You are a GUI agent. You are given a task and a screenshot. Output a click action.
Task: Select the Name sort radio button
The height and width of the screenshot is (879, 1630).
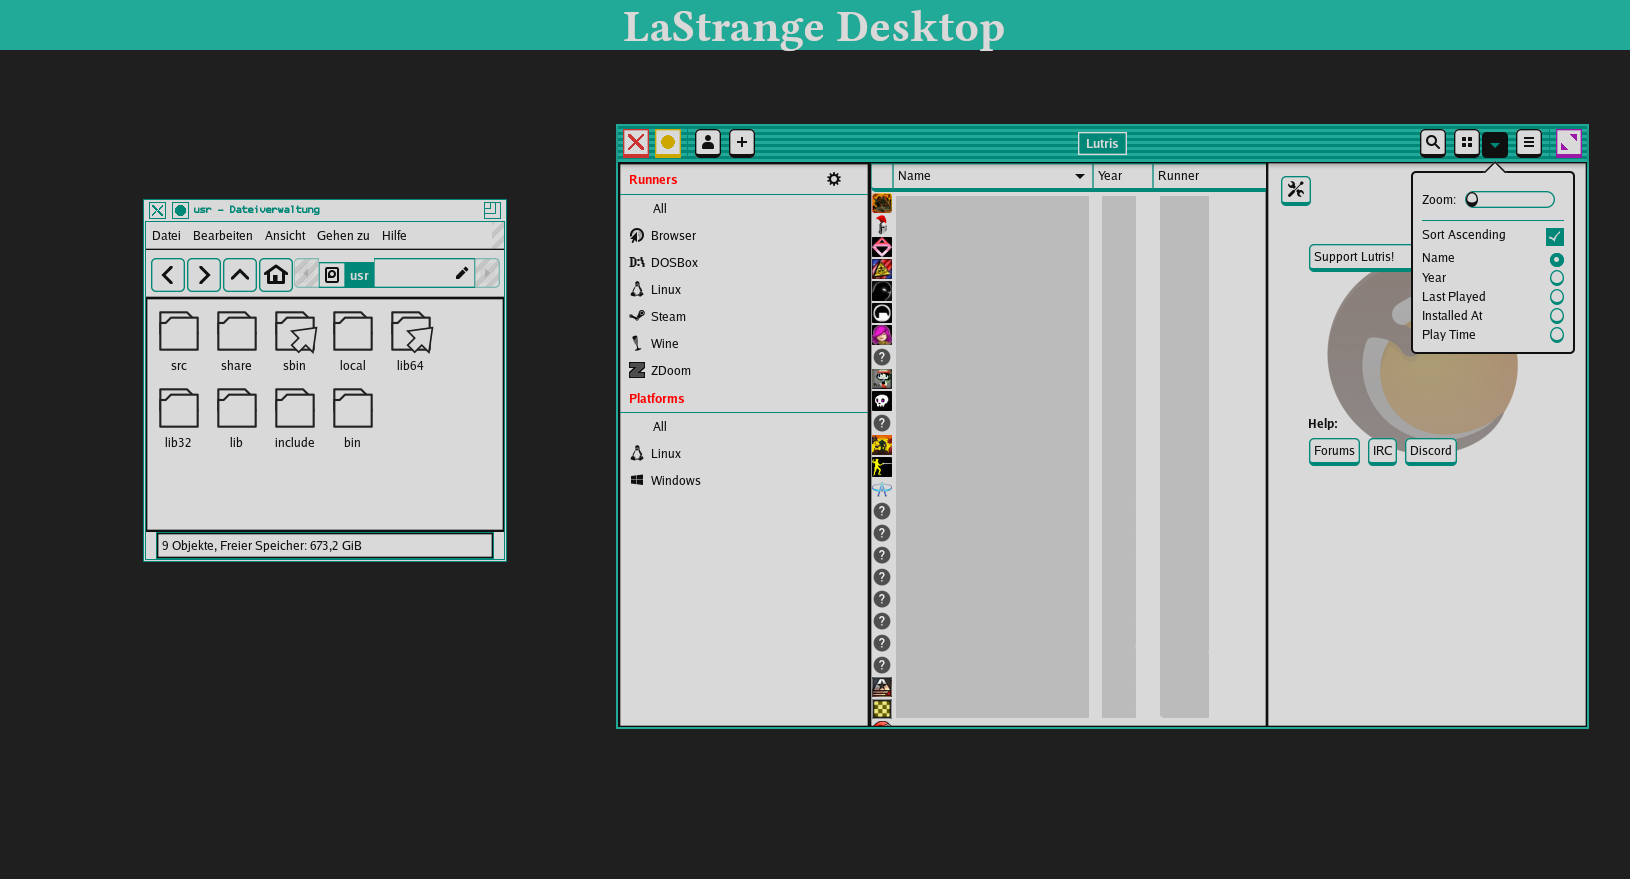(x=1557, y=259)
